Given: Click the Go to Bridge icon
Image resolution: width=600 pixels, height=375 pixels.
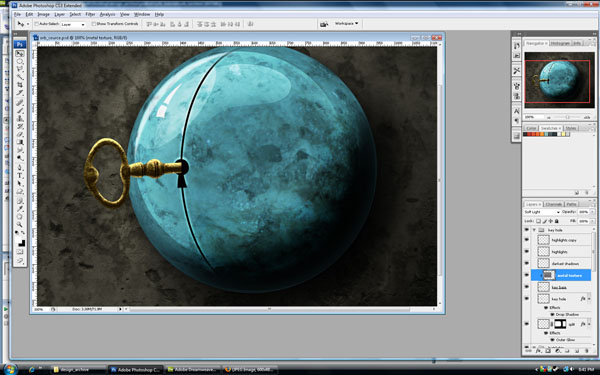Looking at the screenshot, I should [324, 24].
